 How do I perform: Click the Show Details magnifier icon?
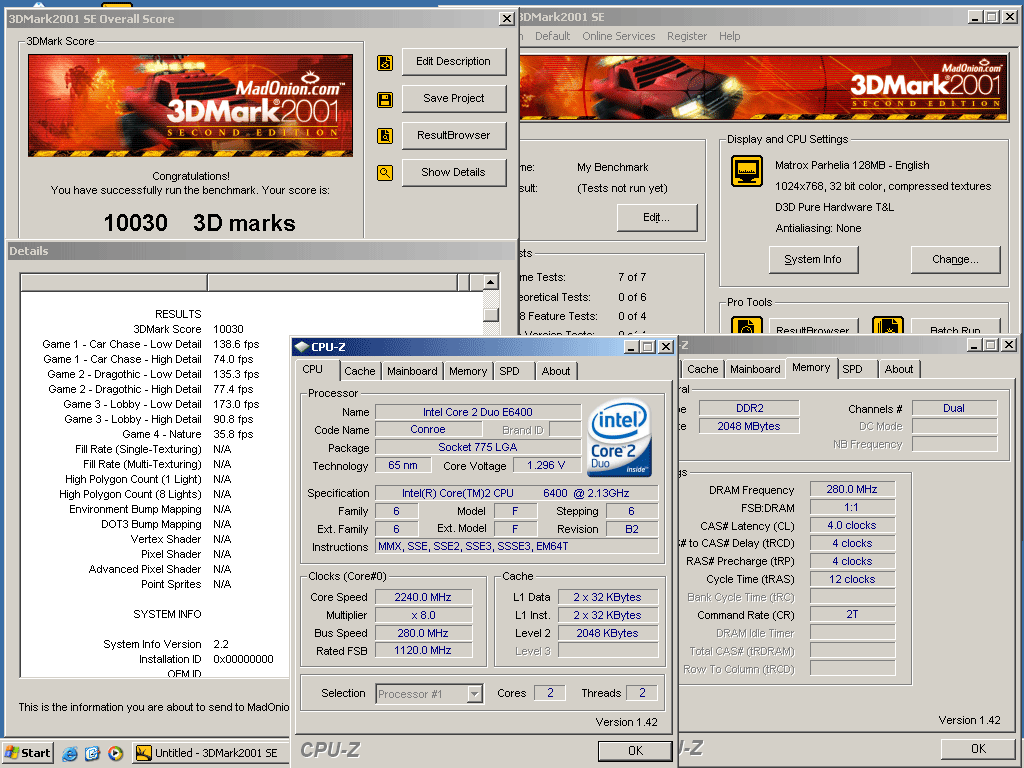coord(385,173)
